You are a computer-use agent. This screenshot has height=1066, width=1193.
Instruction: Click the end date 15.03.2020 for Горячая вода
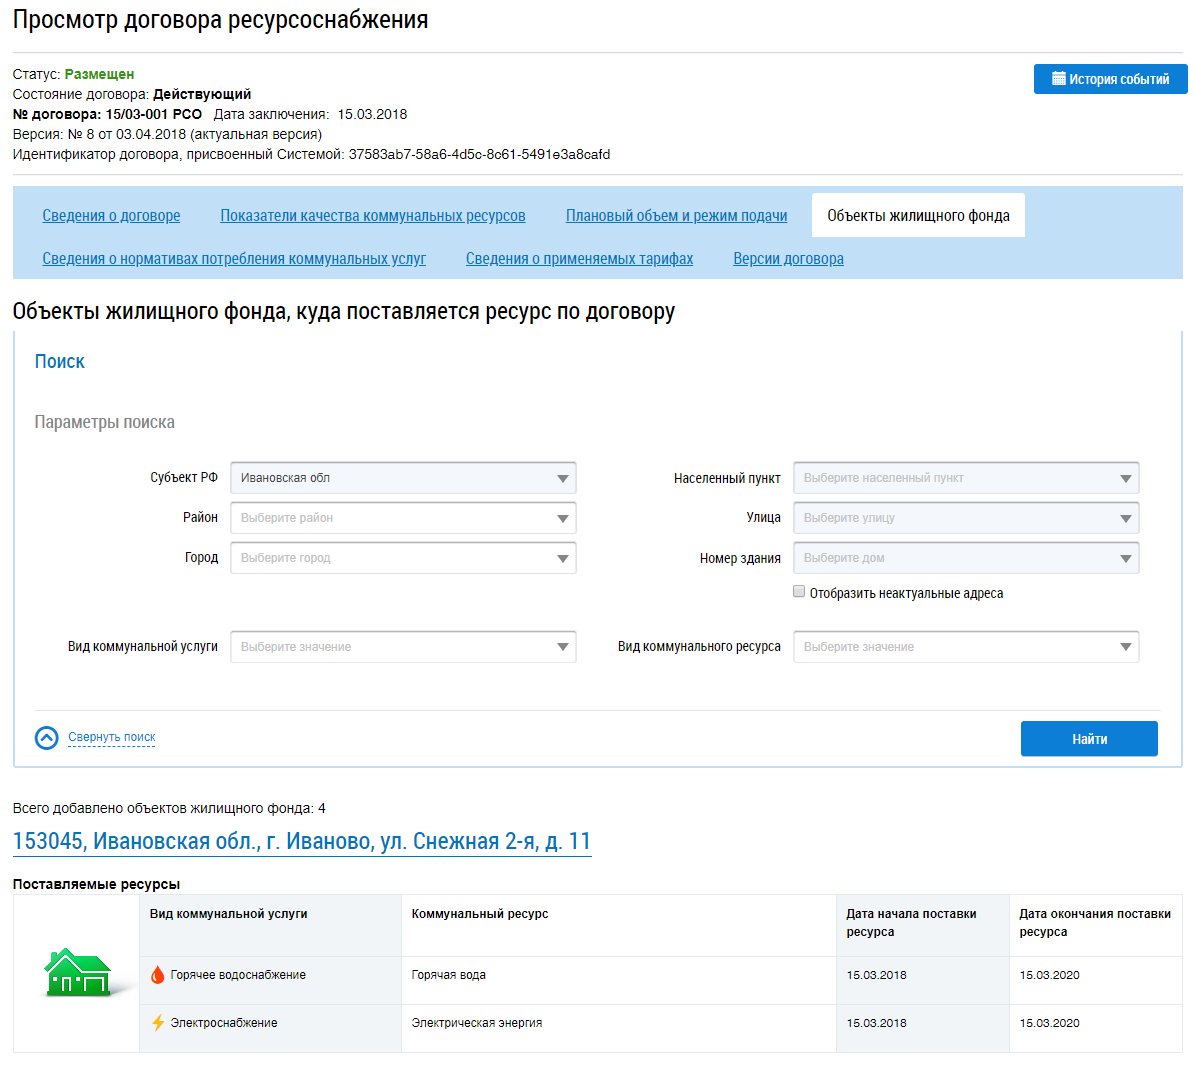point(1049,975)
